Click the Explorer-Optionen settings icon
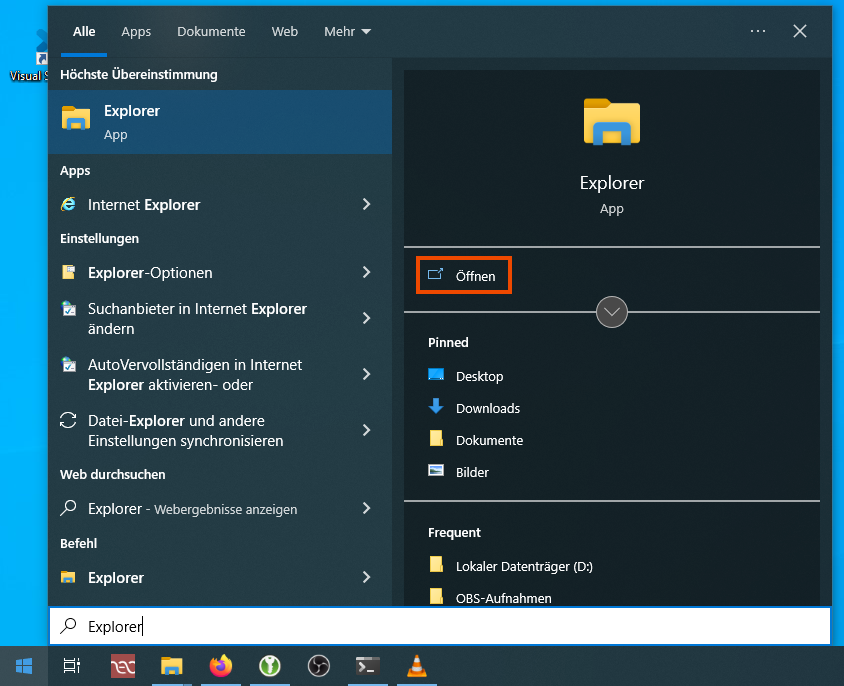 pos(68,272)
